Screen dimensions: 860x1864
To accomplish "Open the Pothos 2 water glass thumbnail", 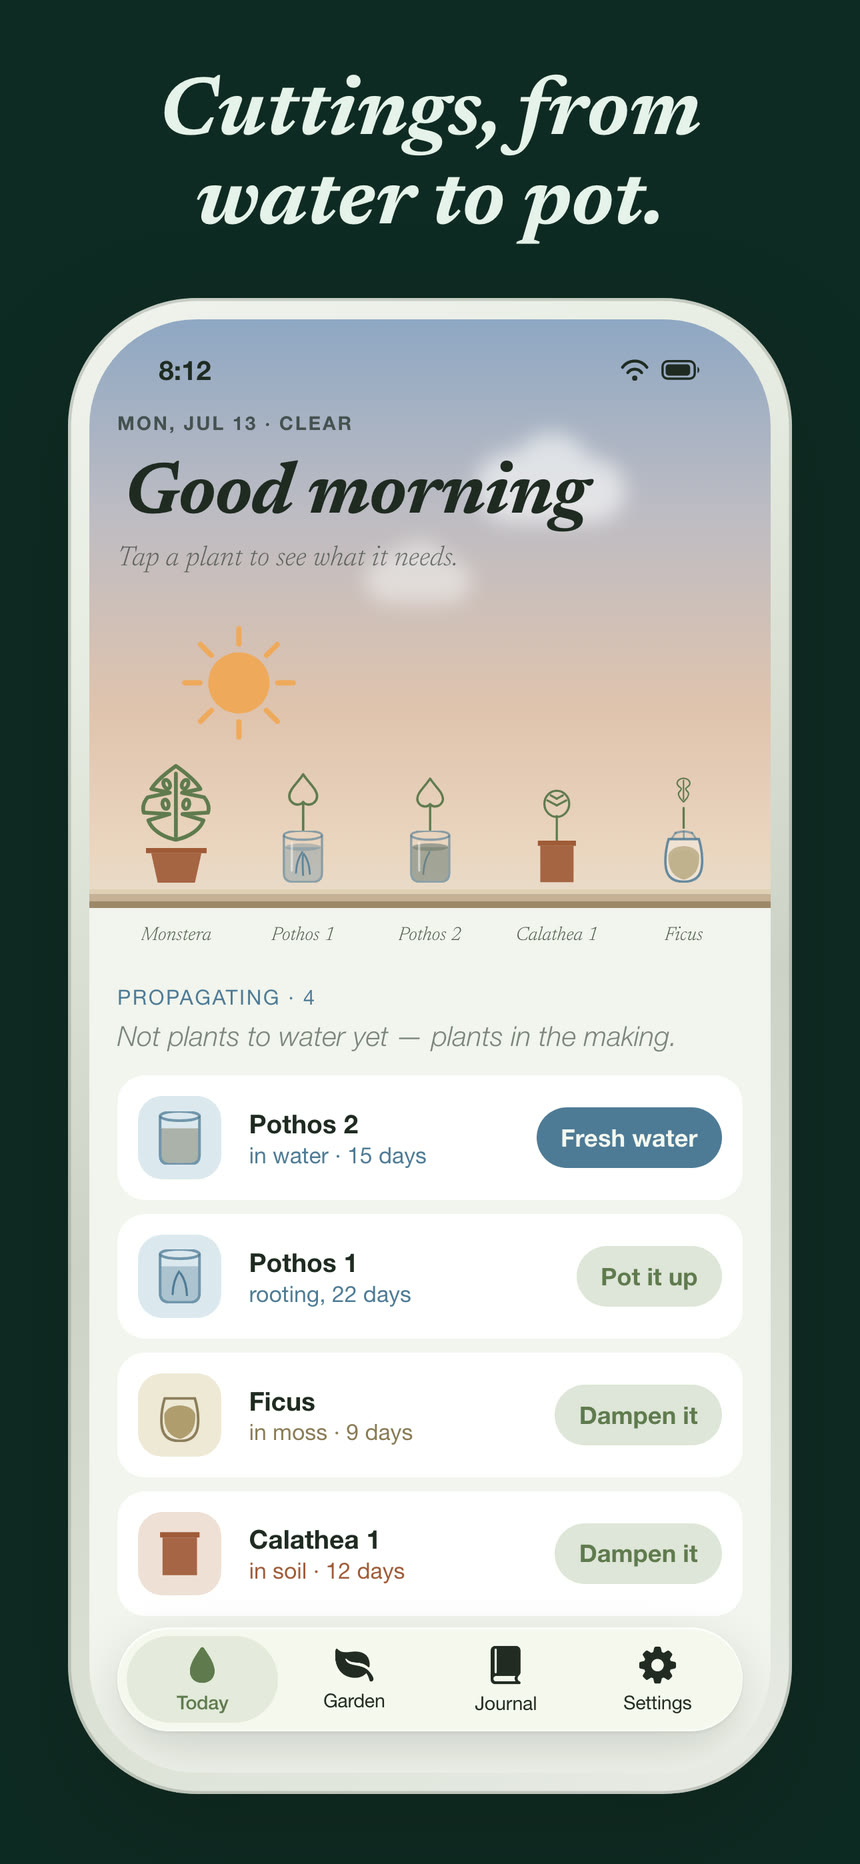I will 180,1138.
